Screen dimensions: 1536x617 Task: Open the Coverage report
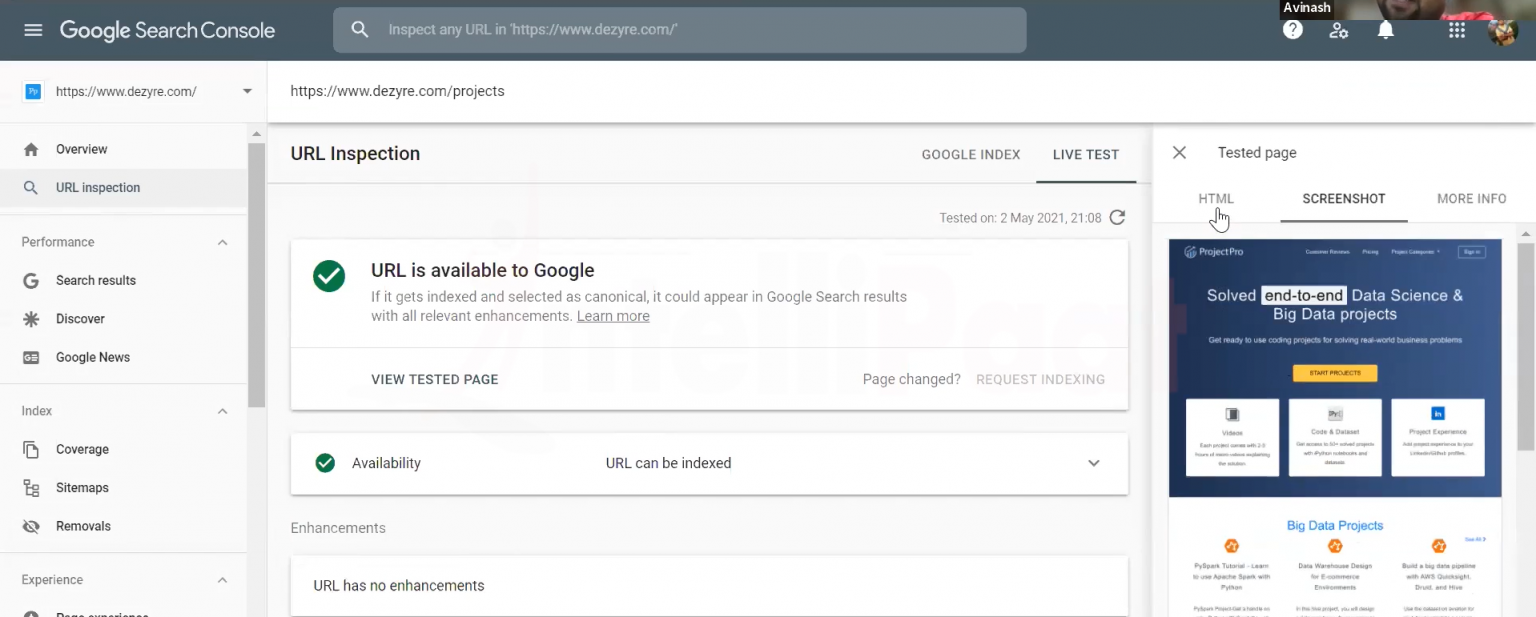click(x=83, y=449)
